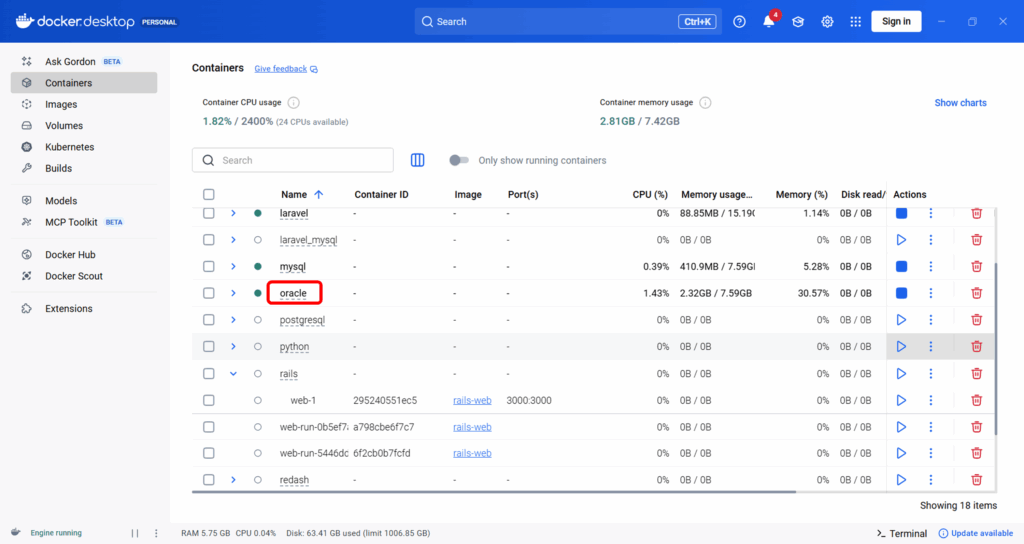Open the Learning center icon
The image size is (1024, 544).
(798, 22)
